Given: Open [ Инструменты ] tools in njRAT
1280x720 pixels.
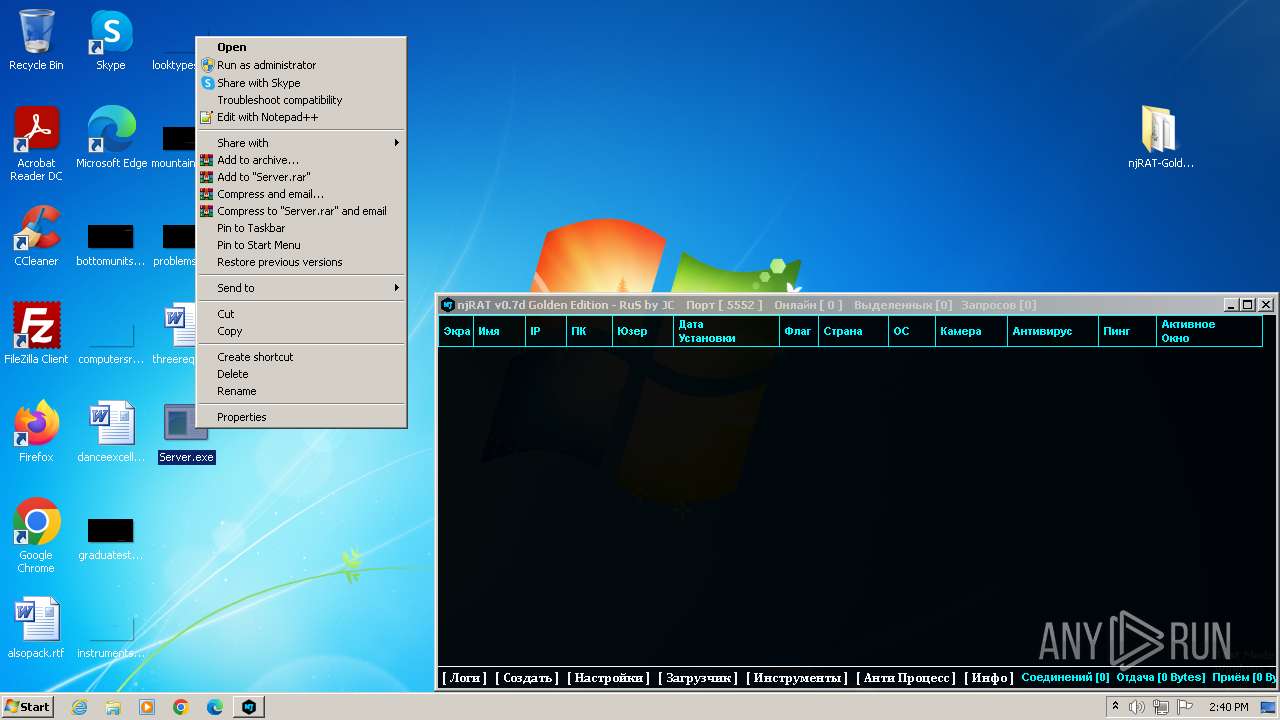Looking at the screenshot, I should tap(797, 678).
